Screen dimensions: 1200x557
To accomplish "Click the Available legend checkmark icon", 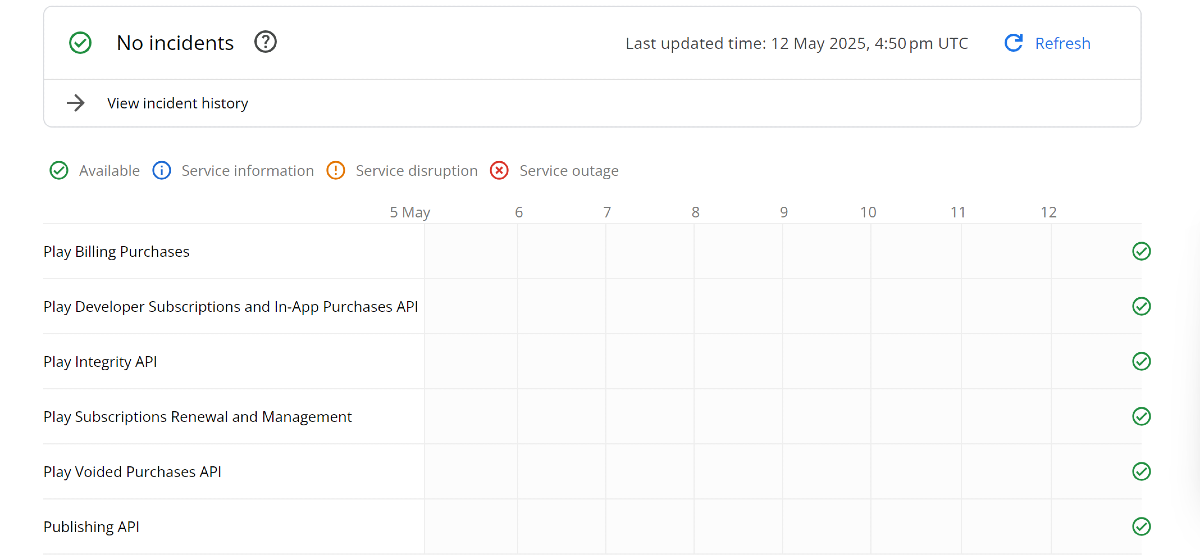I will 59,171.
